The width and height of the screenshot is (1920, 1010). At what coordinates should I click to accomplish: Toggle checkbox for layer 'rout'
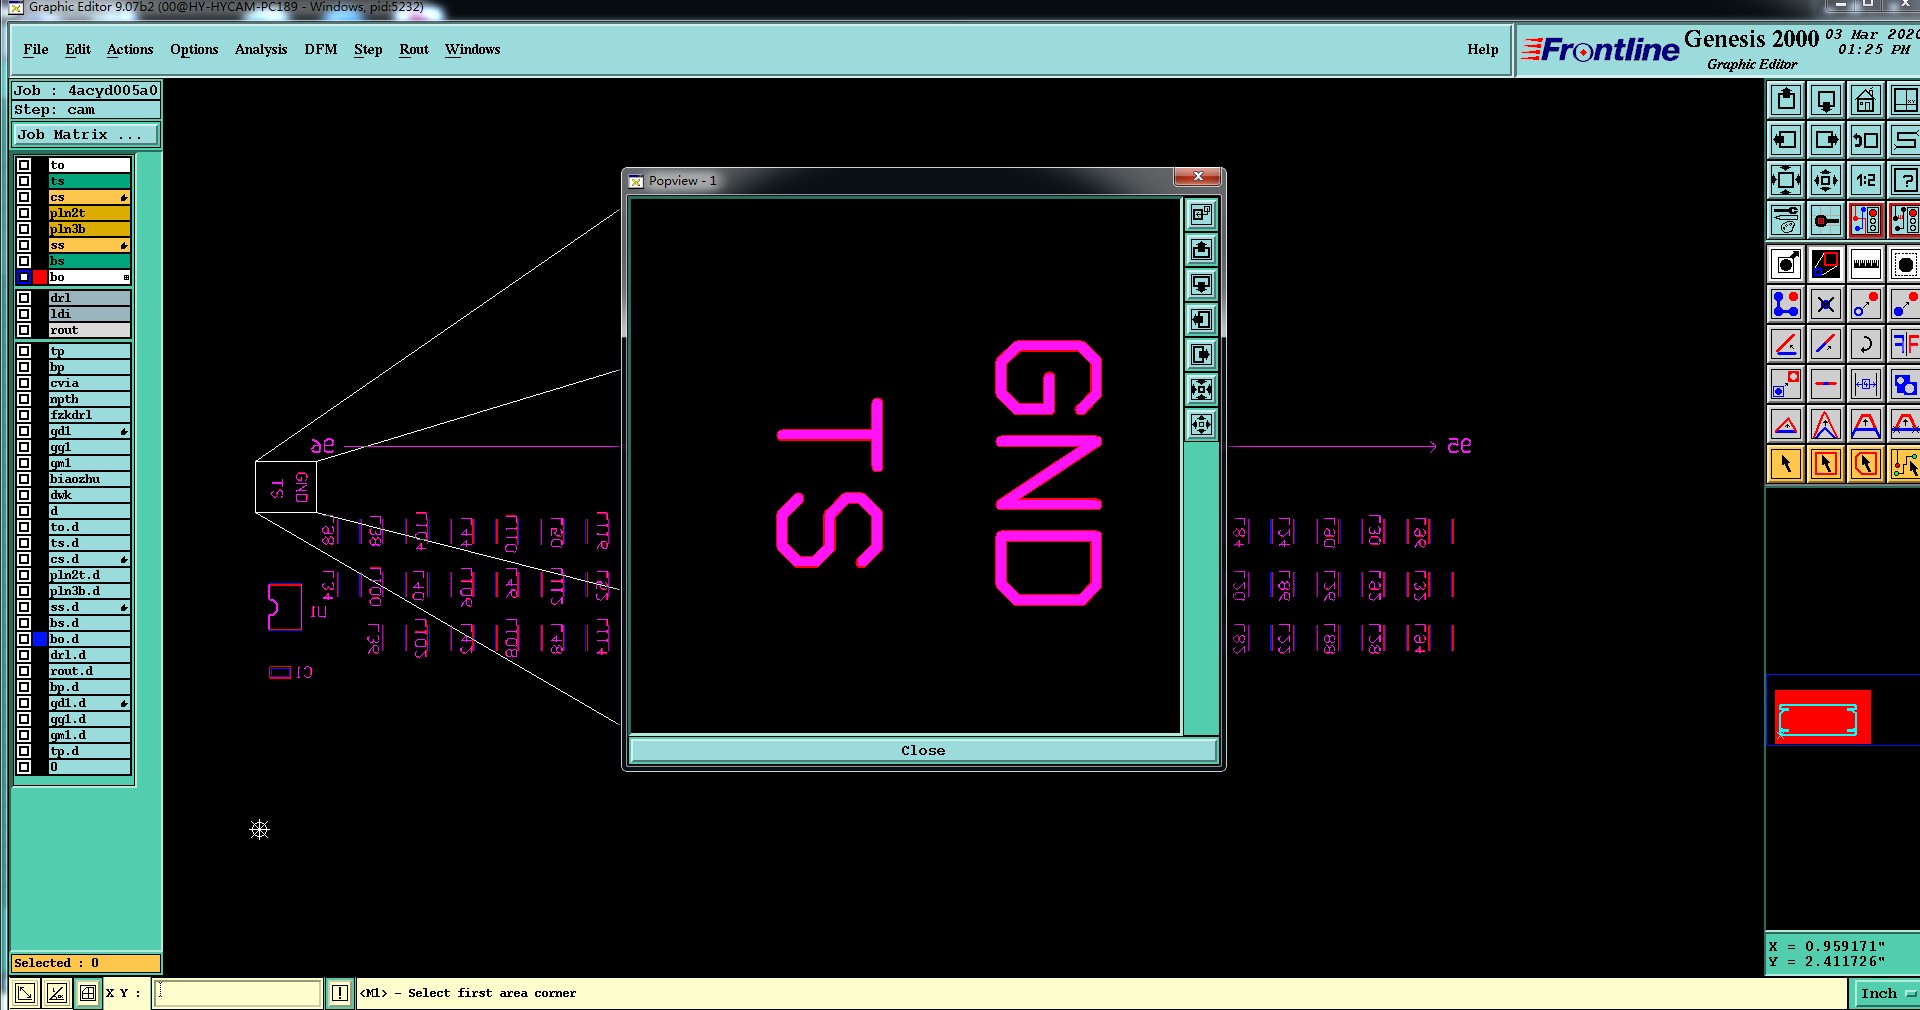24,330
